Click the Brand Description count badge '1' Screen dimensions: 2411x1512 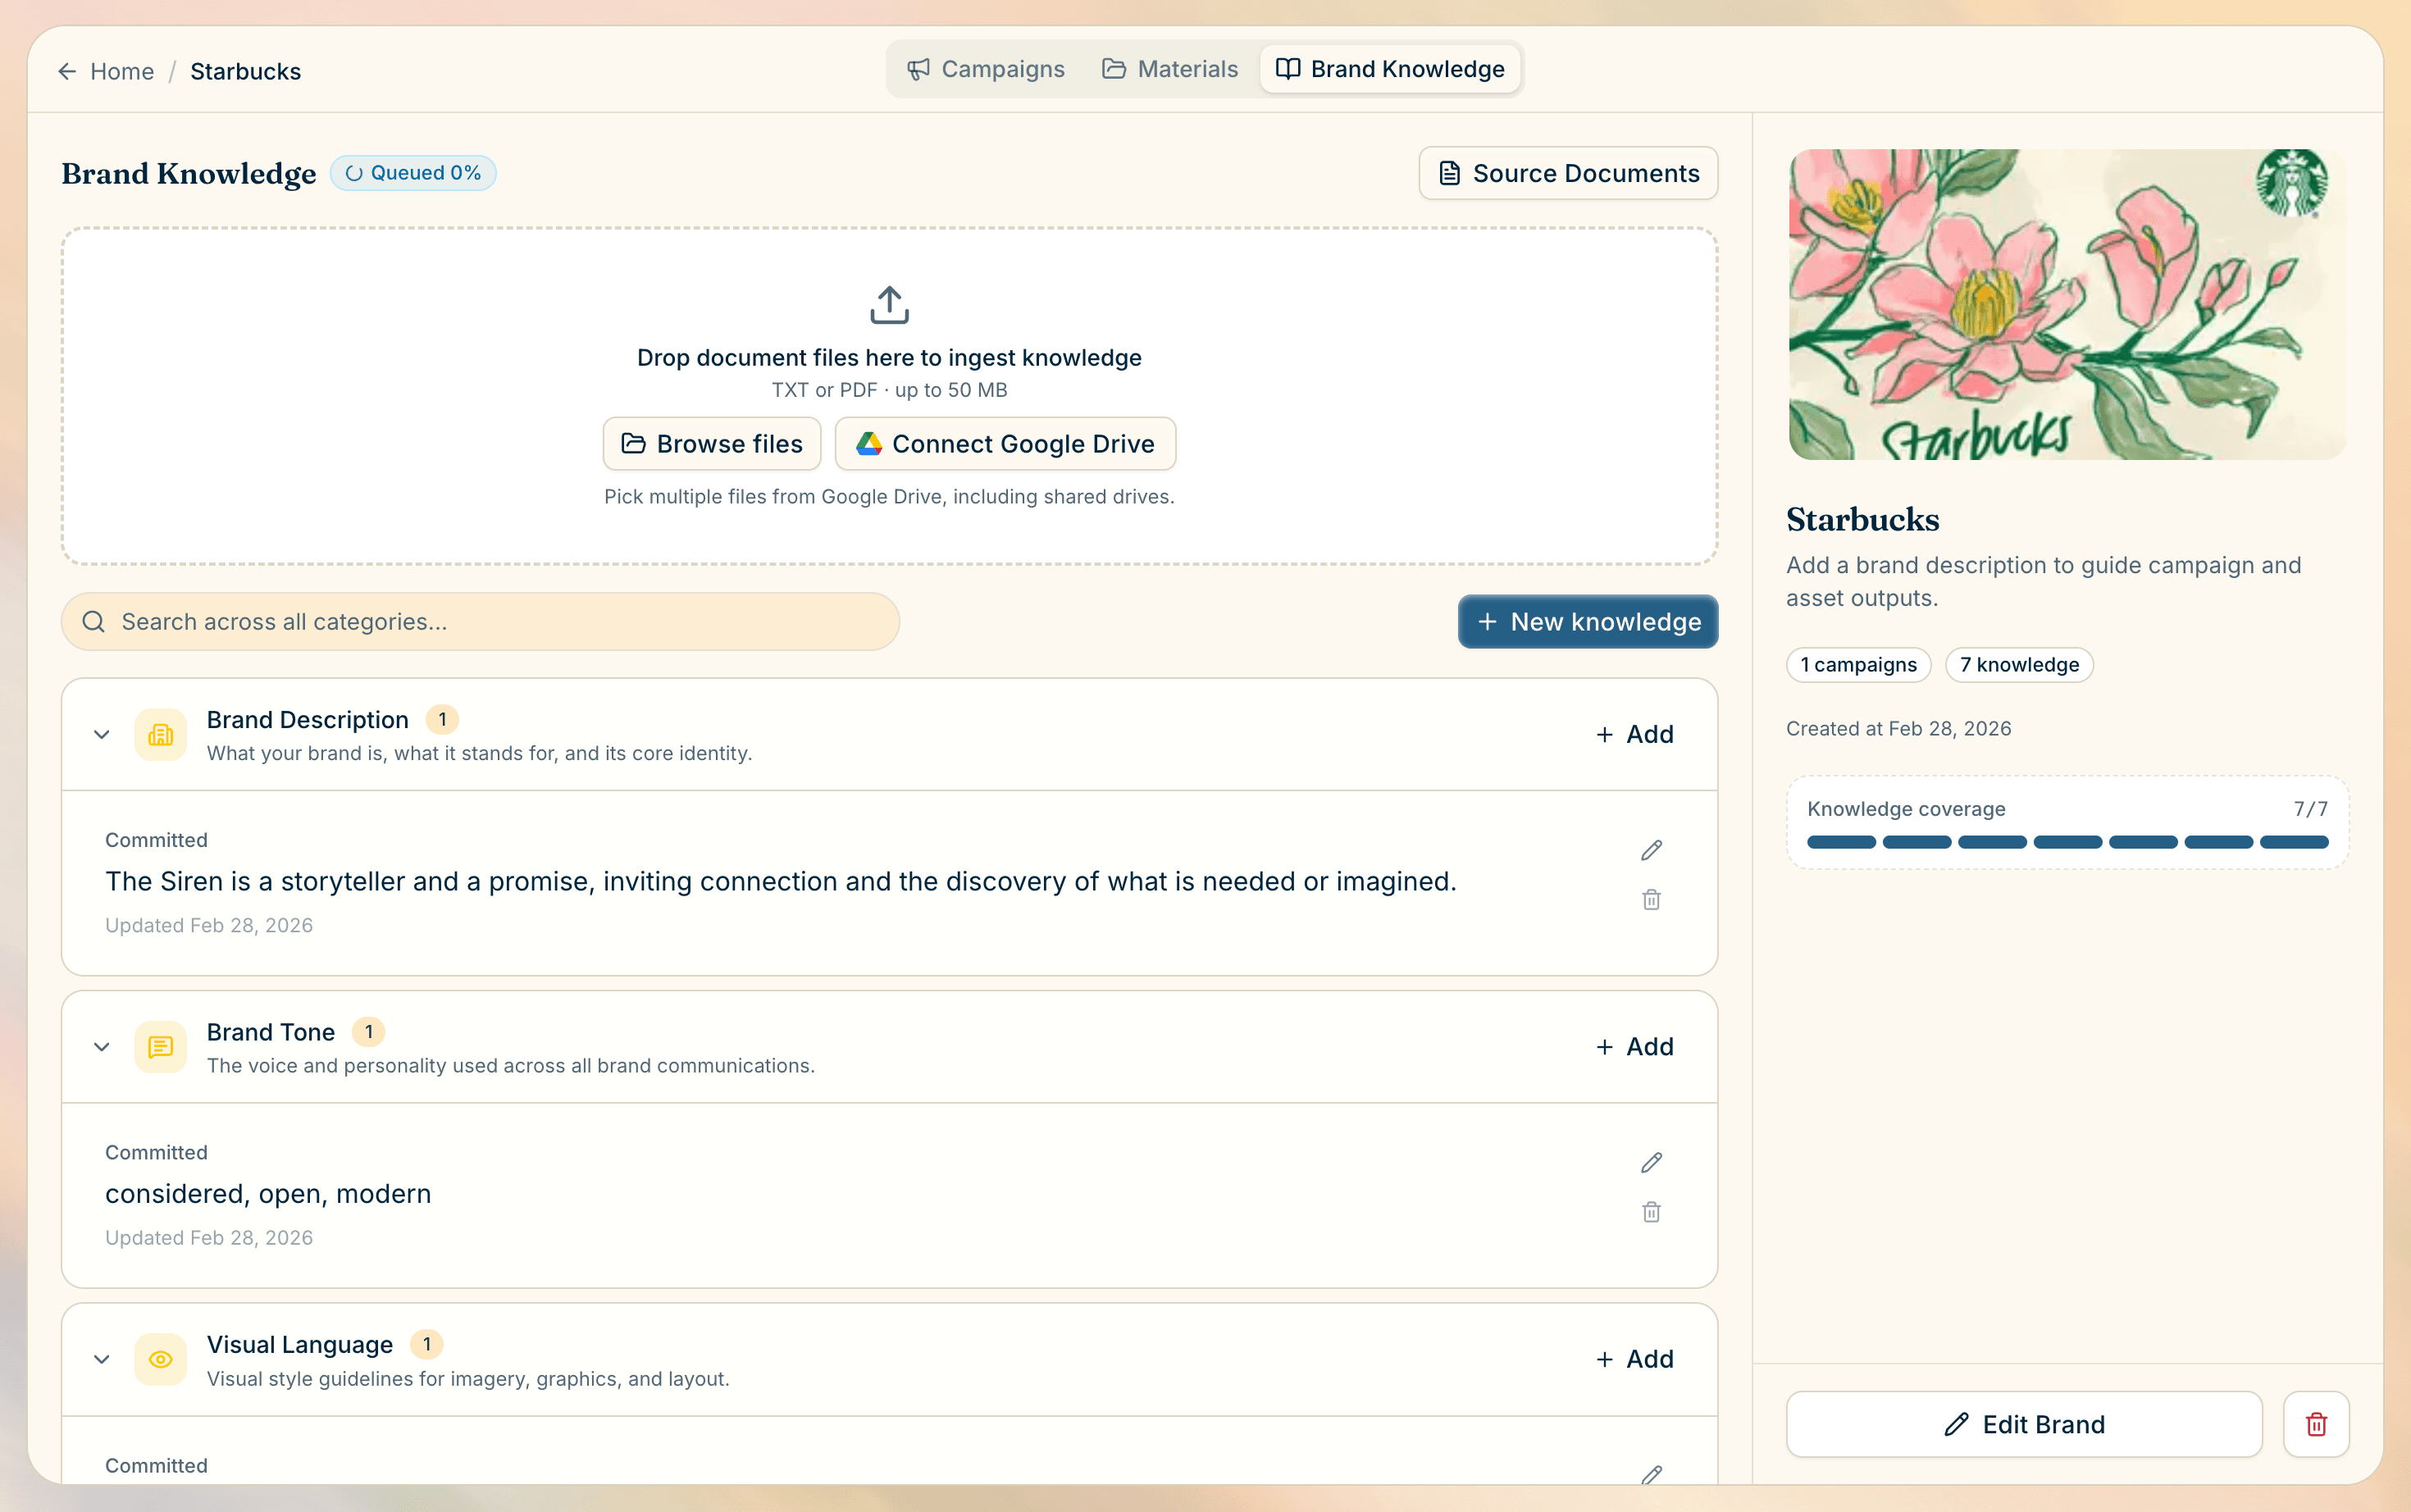coord(442,720)
